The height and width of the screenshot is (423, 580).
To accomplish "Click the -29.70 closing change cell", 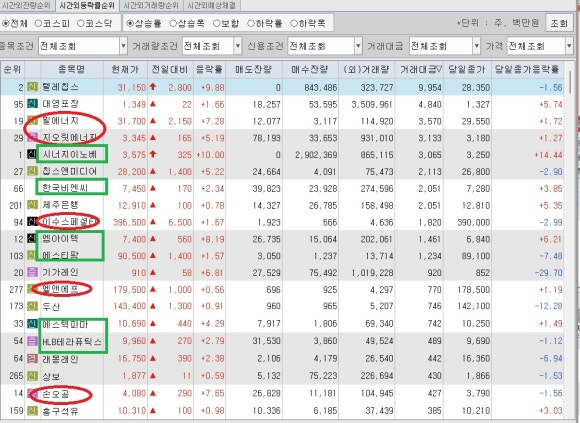I will 549,273.
